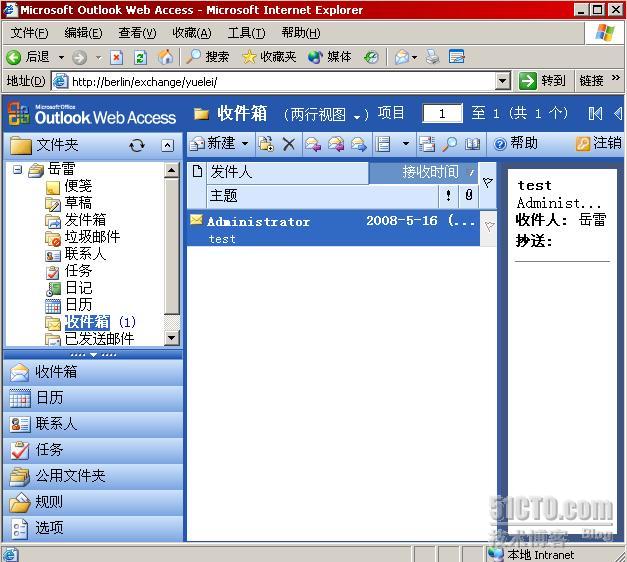
Task: Open the 搜索 search toolbar button
Action: click(x=208, y=57)
